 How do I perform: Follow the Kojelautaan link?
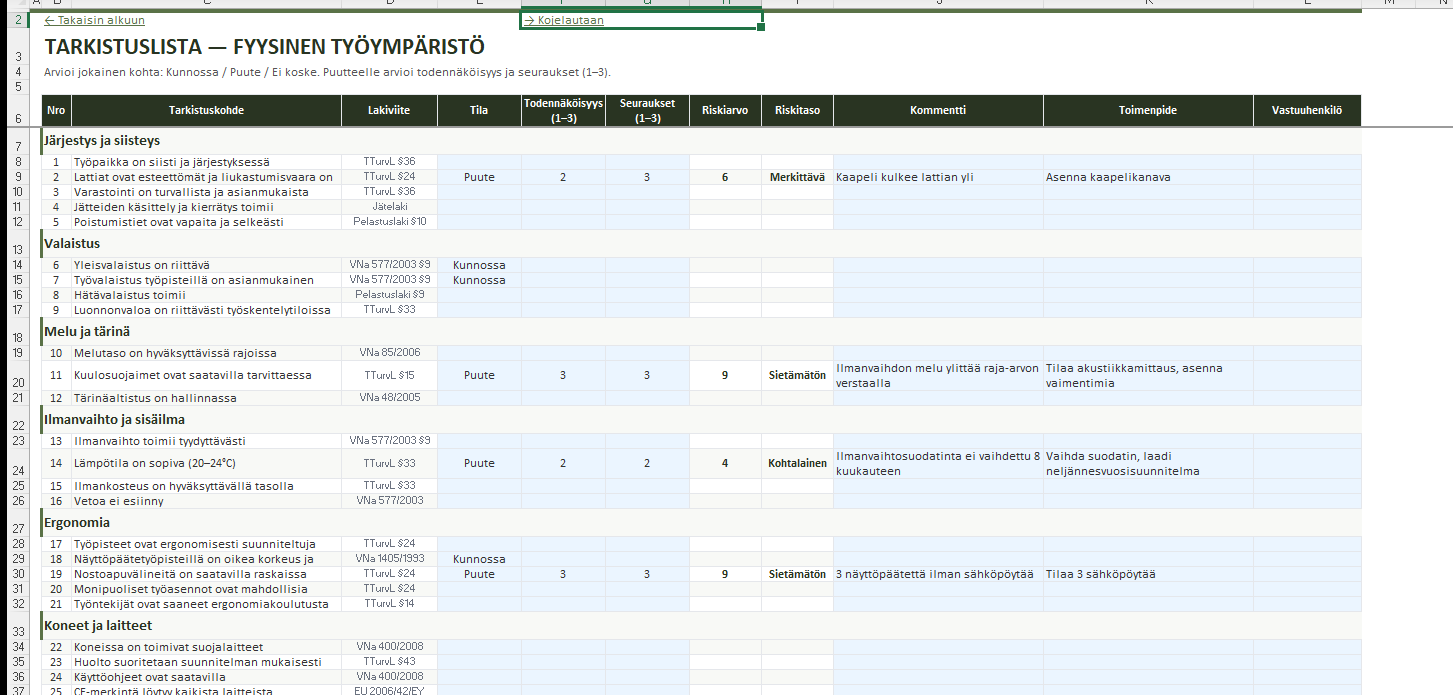pos(564,20)
